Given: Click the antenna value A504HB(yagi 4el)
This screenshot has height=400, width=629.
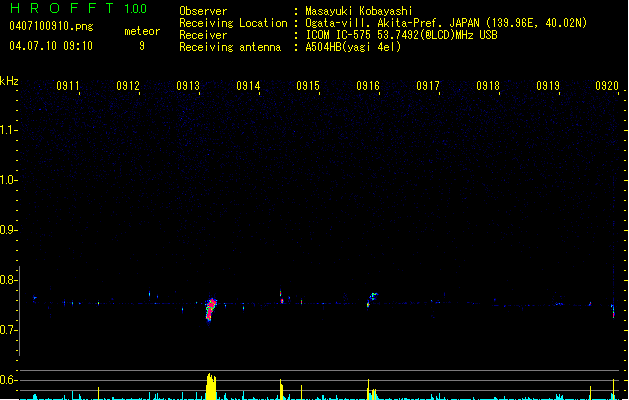Looking at the screenshot, I should (353, 47).
